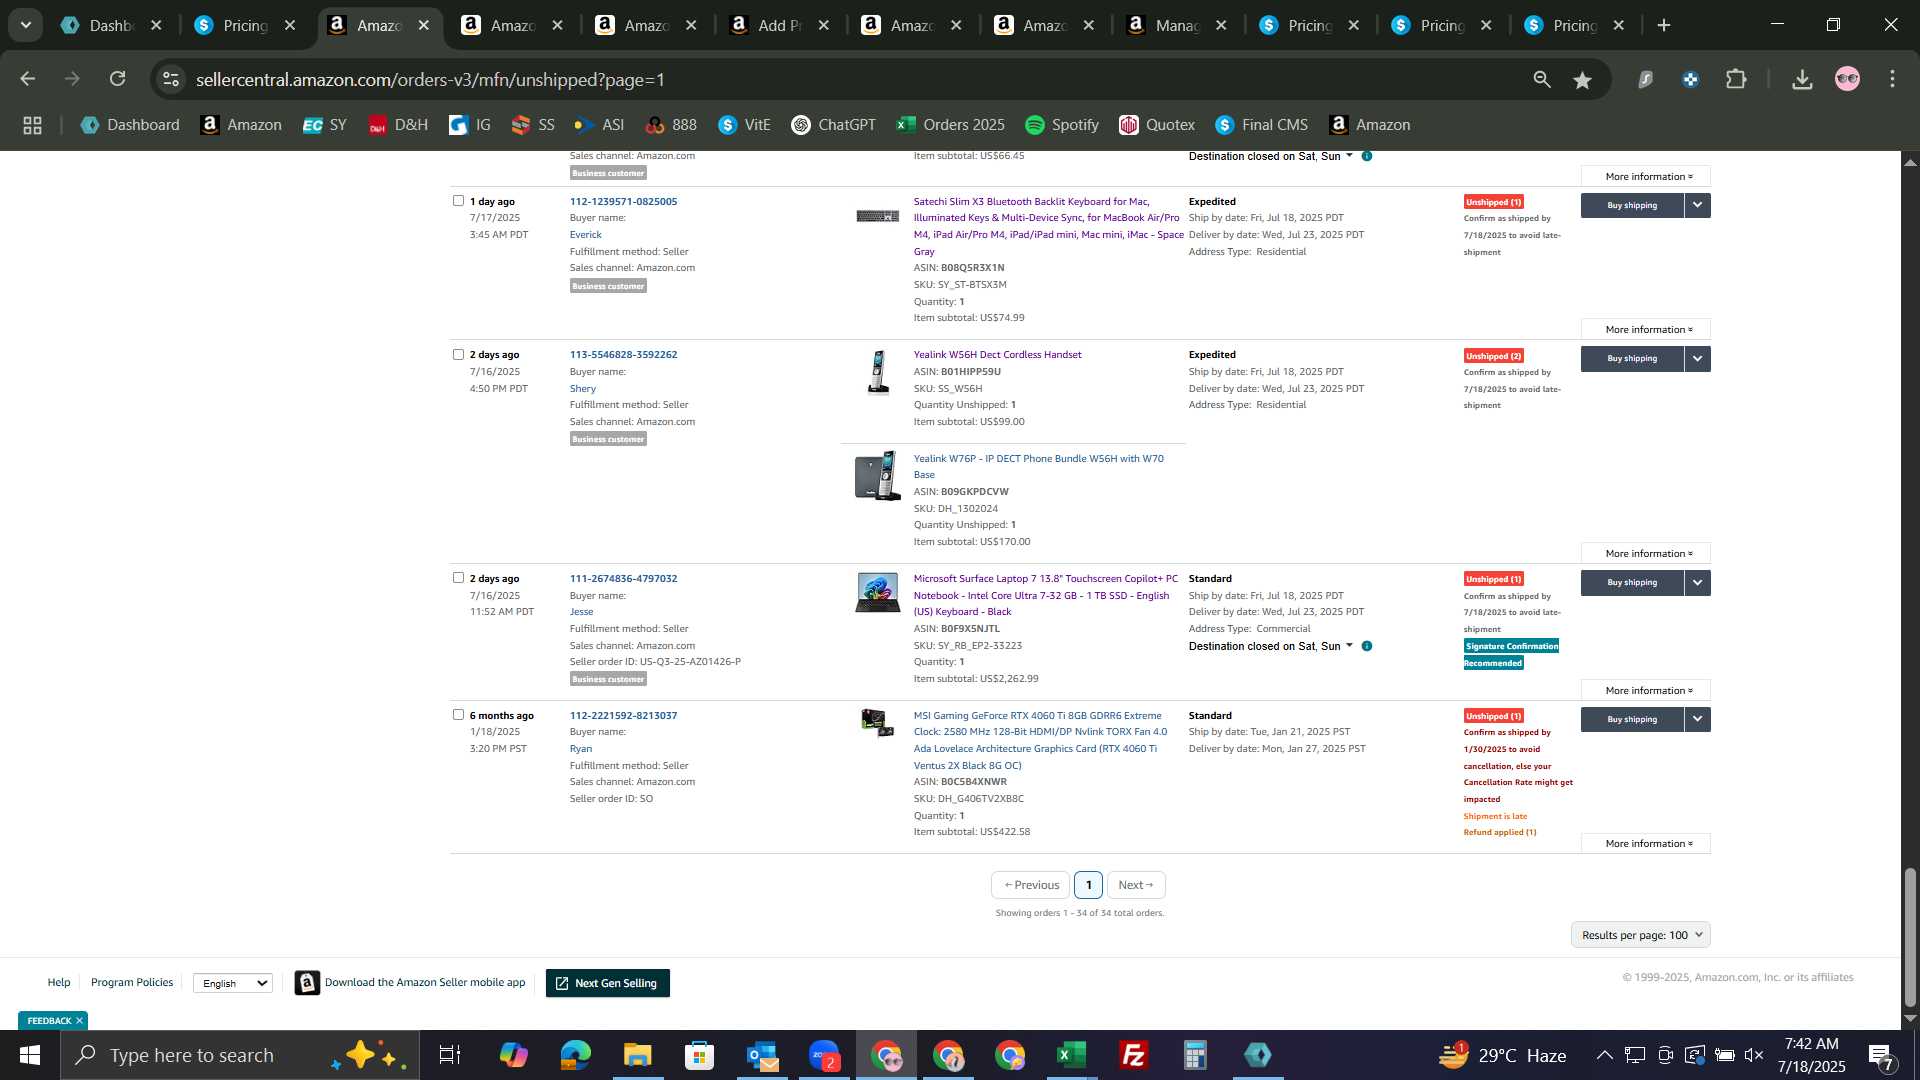The height and width of the screenshot is (1080, 1920).
Task: Click the zoom magnifier icon in the address bar
Action: click(1542, 79)
